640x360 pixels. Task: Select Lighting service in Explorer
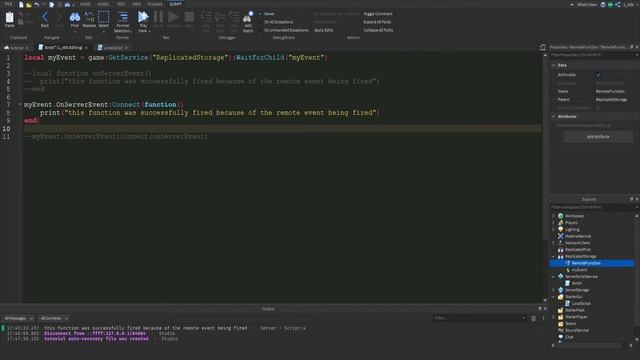(572, 229)
